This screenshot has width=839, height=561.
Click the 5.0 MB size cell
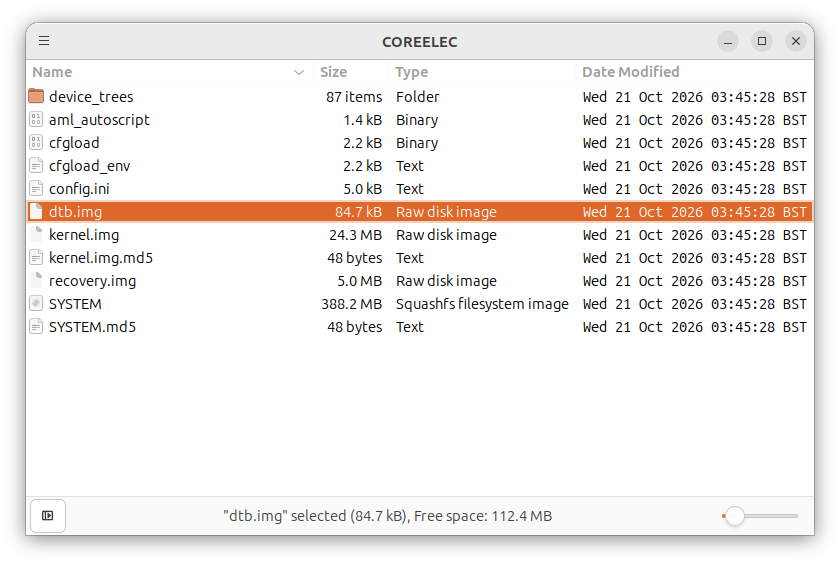pos(360,281)
